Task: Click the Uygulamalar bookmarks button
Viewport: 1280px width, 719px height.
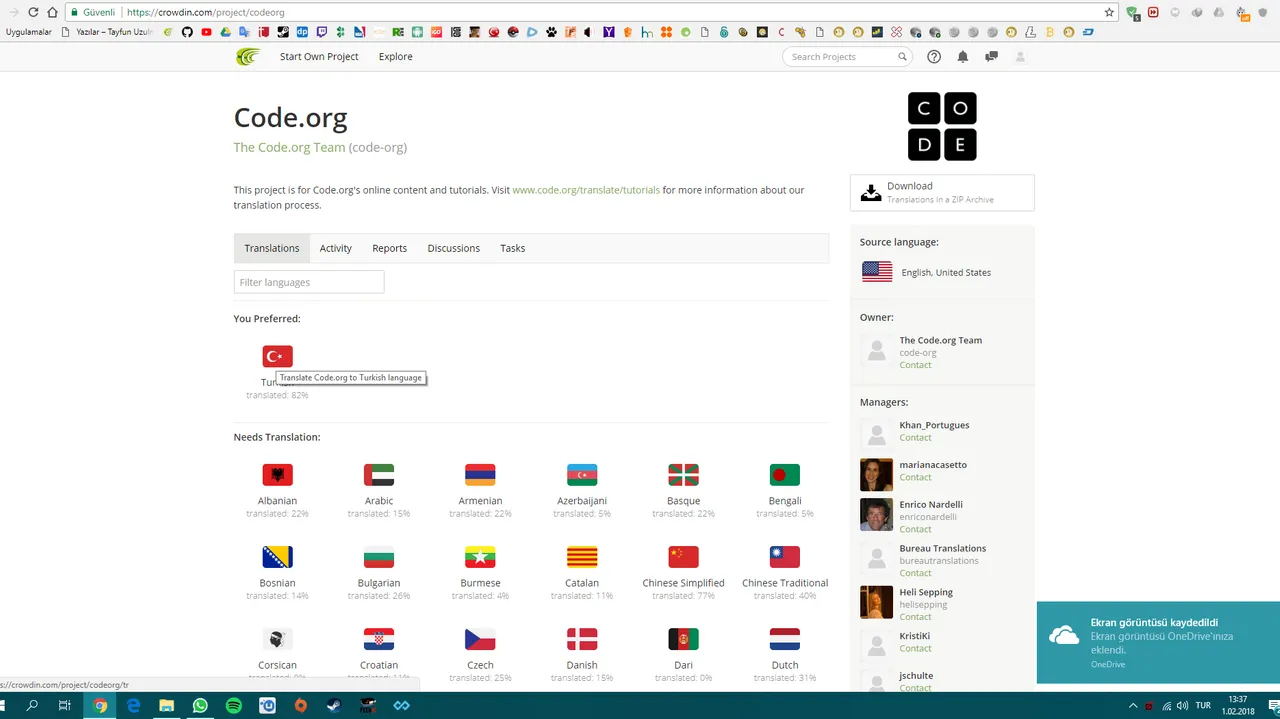Action: click(28, 32)
